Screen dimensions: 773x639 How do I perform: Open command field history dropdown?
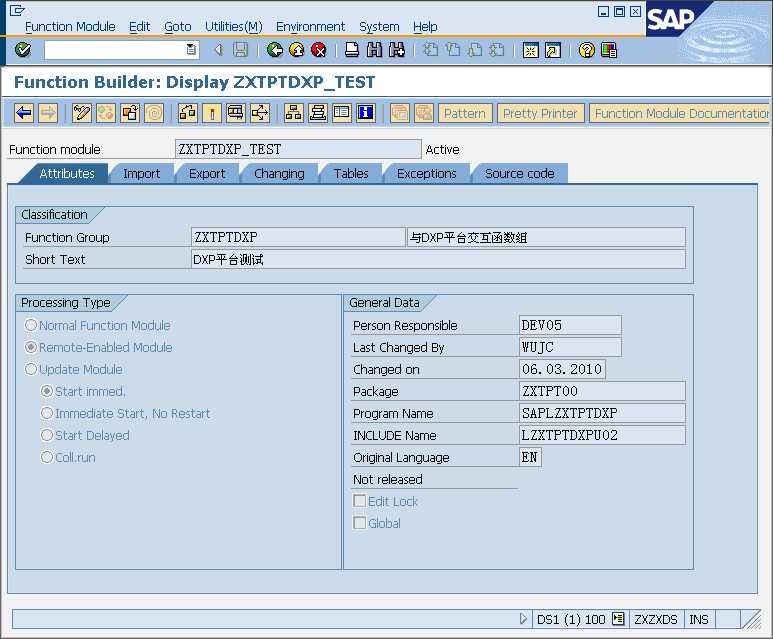click(x=191, y=50)
